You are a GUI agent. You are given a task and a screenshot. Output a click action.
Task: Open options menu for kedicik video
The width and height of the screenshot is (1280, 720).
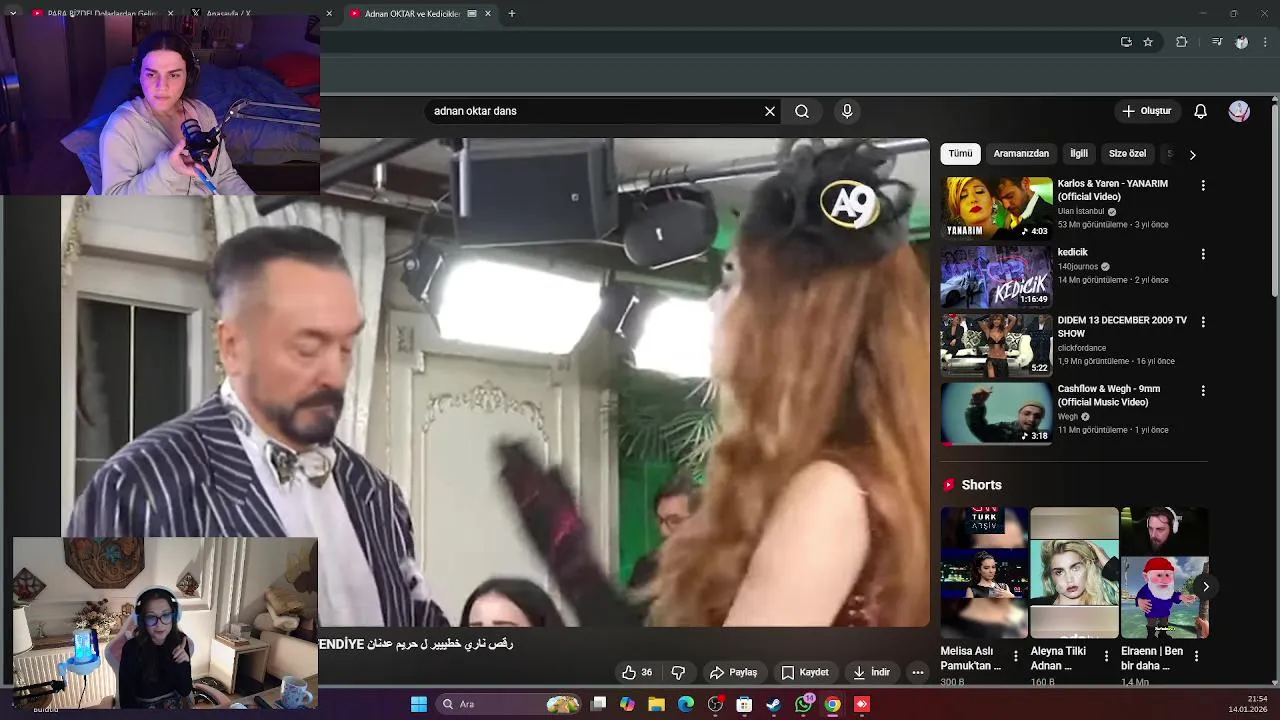pos(1203,254)
